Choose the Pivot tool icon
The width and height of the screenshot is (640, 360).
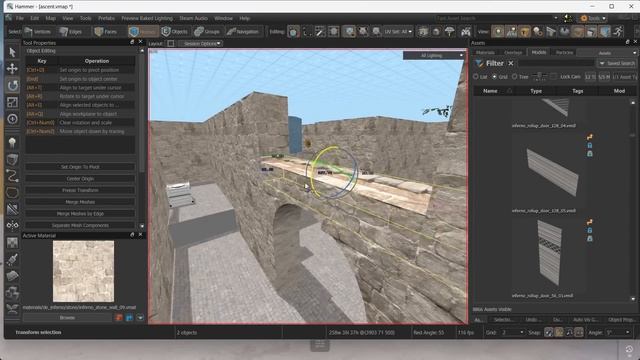coord(12,119)
